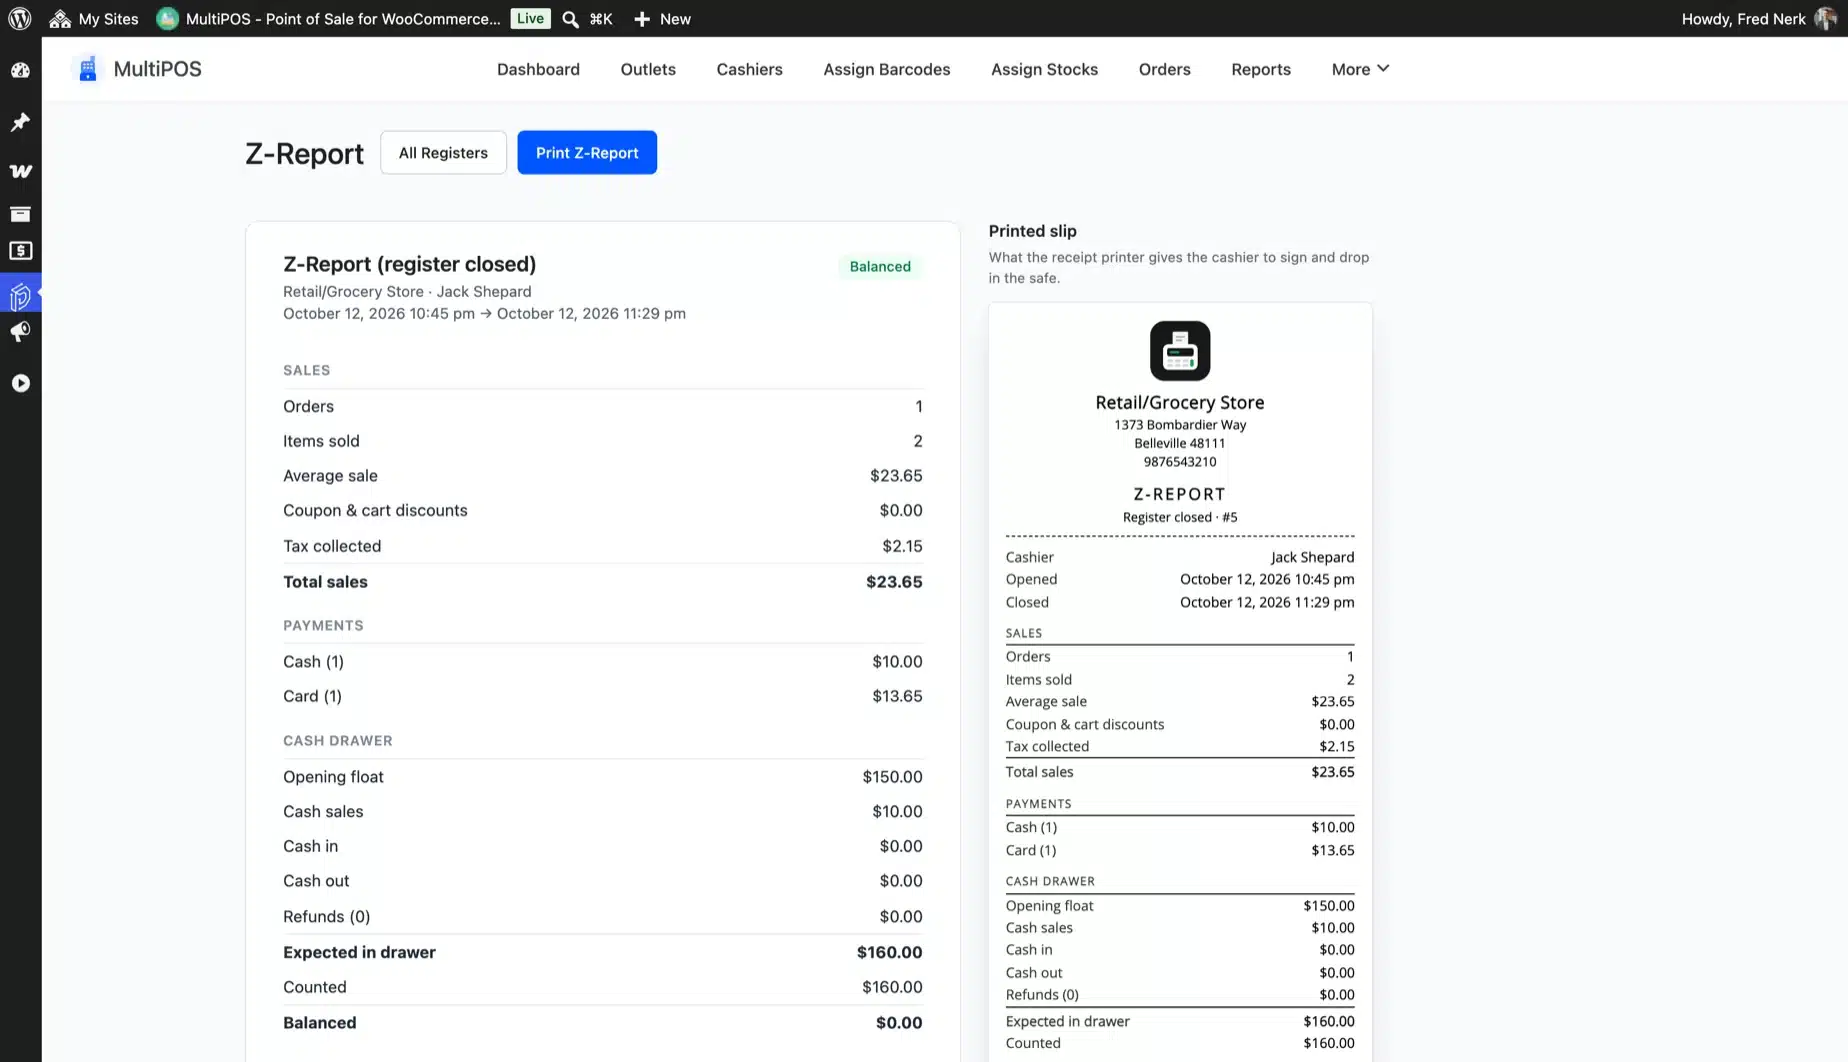Switch to the Outlets tab
The width and height of the screenshot is (1848, 1062).
[648, 69]
